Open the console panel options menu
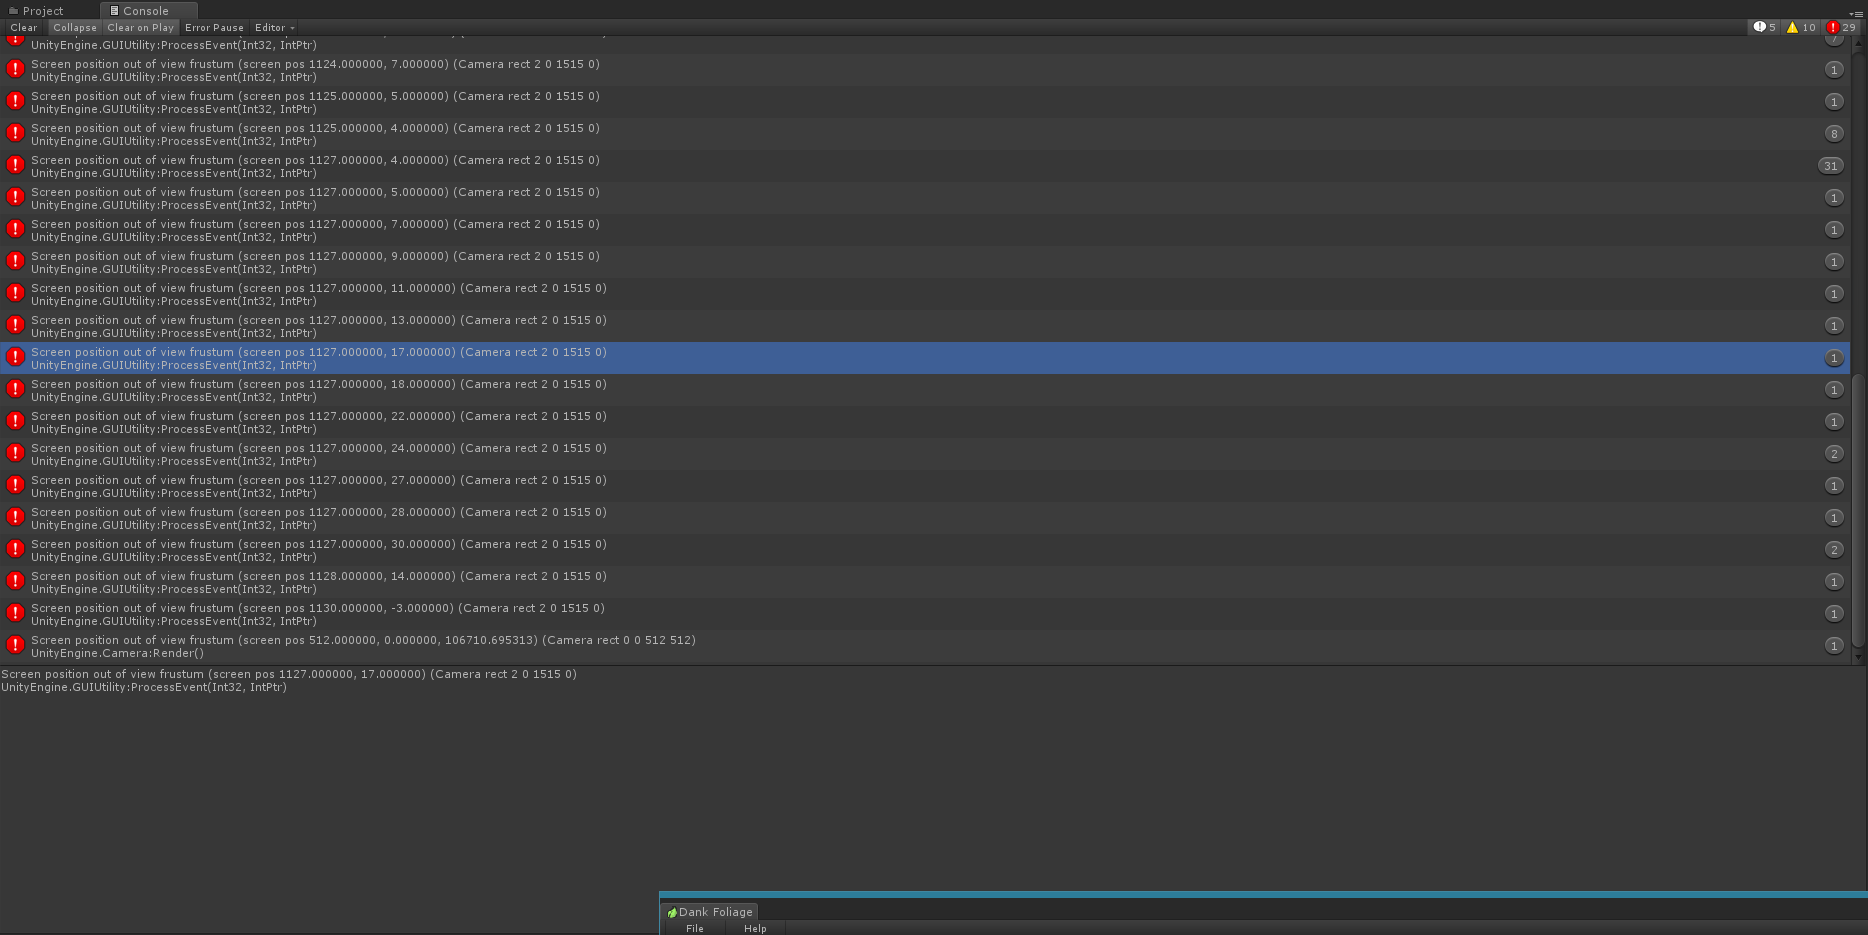The width and height of the screenshot is (1868, 935). pyautogui.click(x=1857, y=12)
